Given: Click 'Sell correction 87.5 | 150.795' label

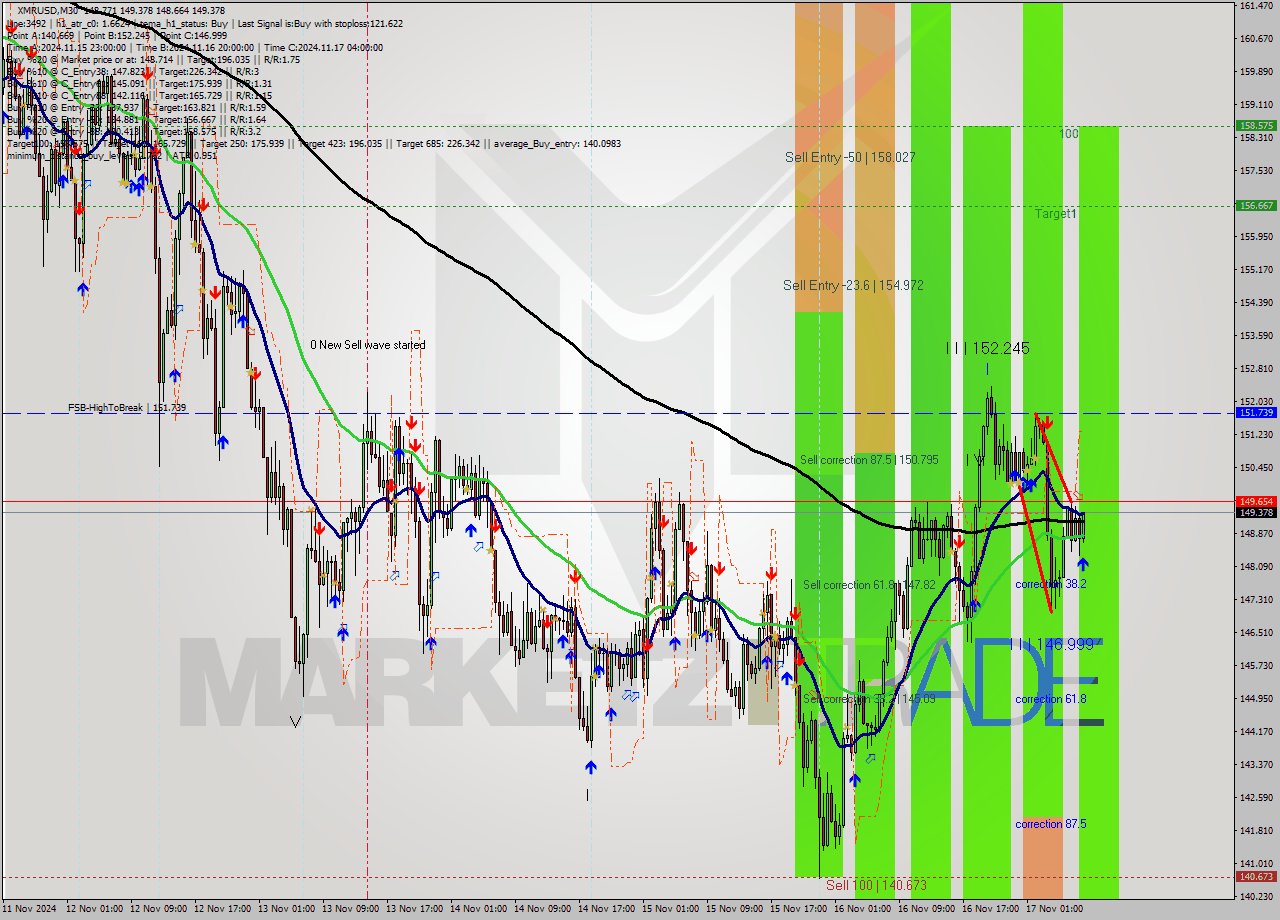Looking at the screenshot, I should coord(869,460).
